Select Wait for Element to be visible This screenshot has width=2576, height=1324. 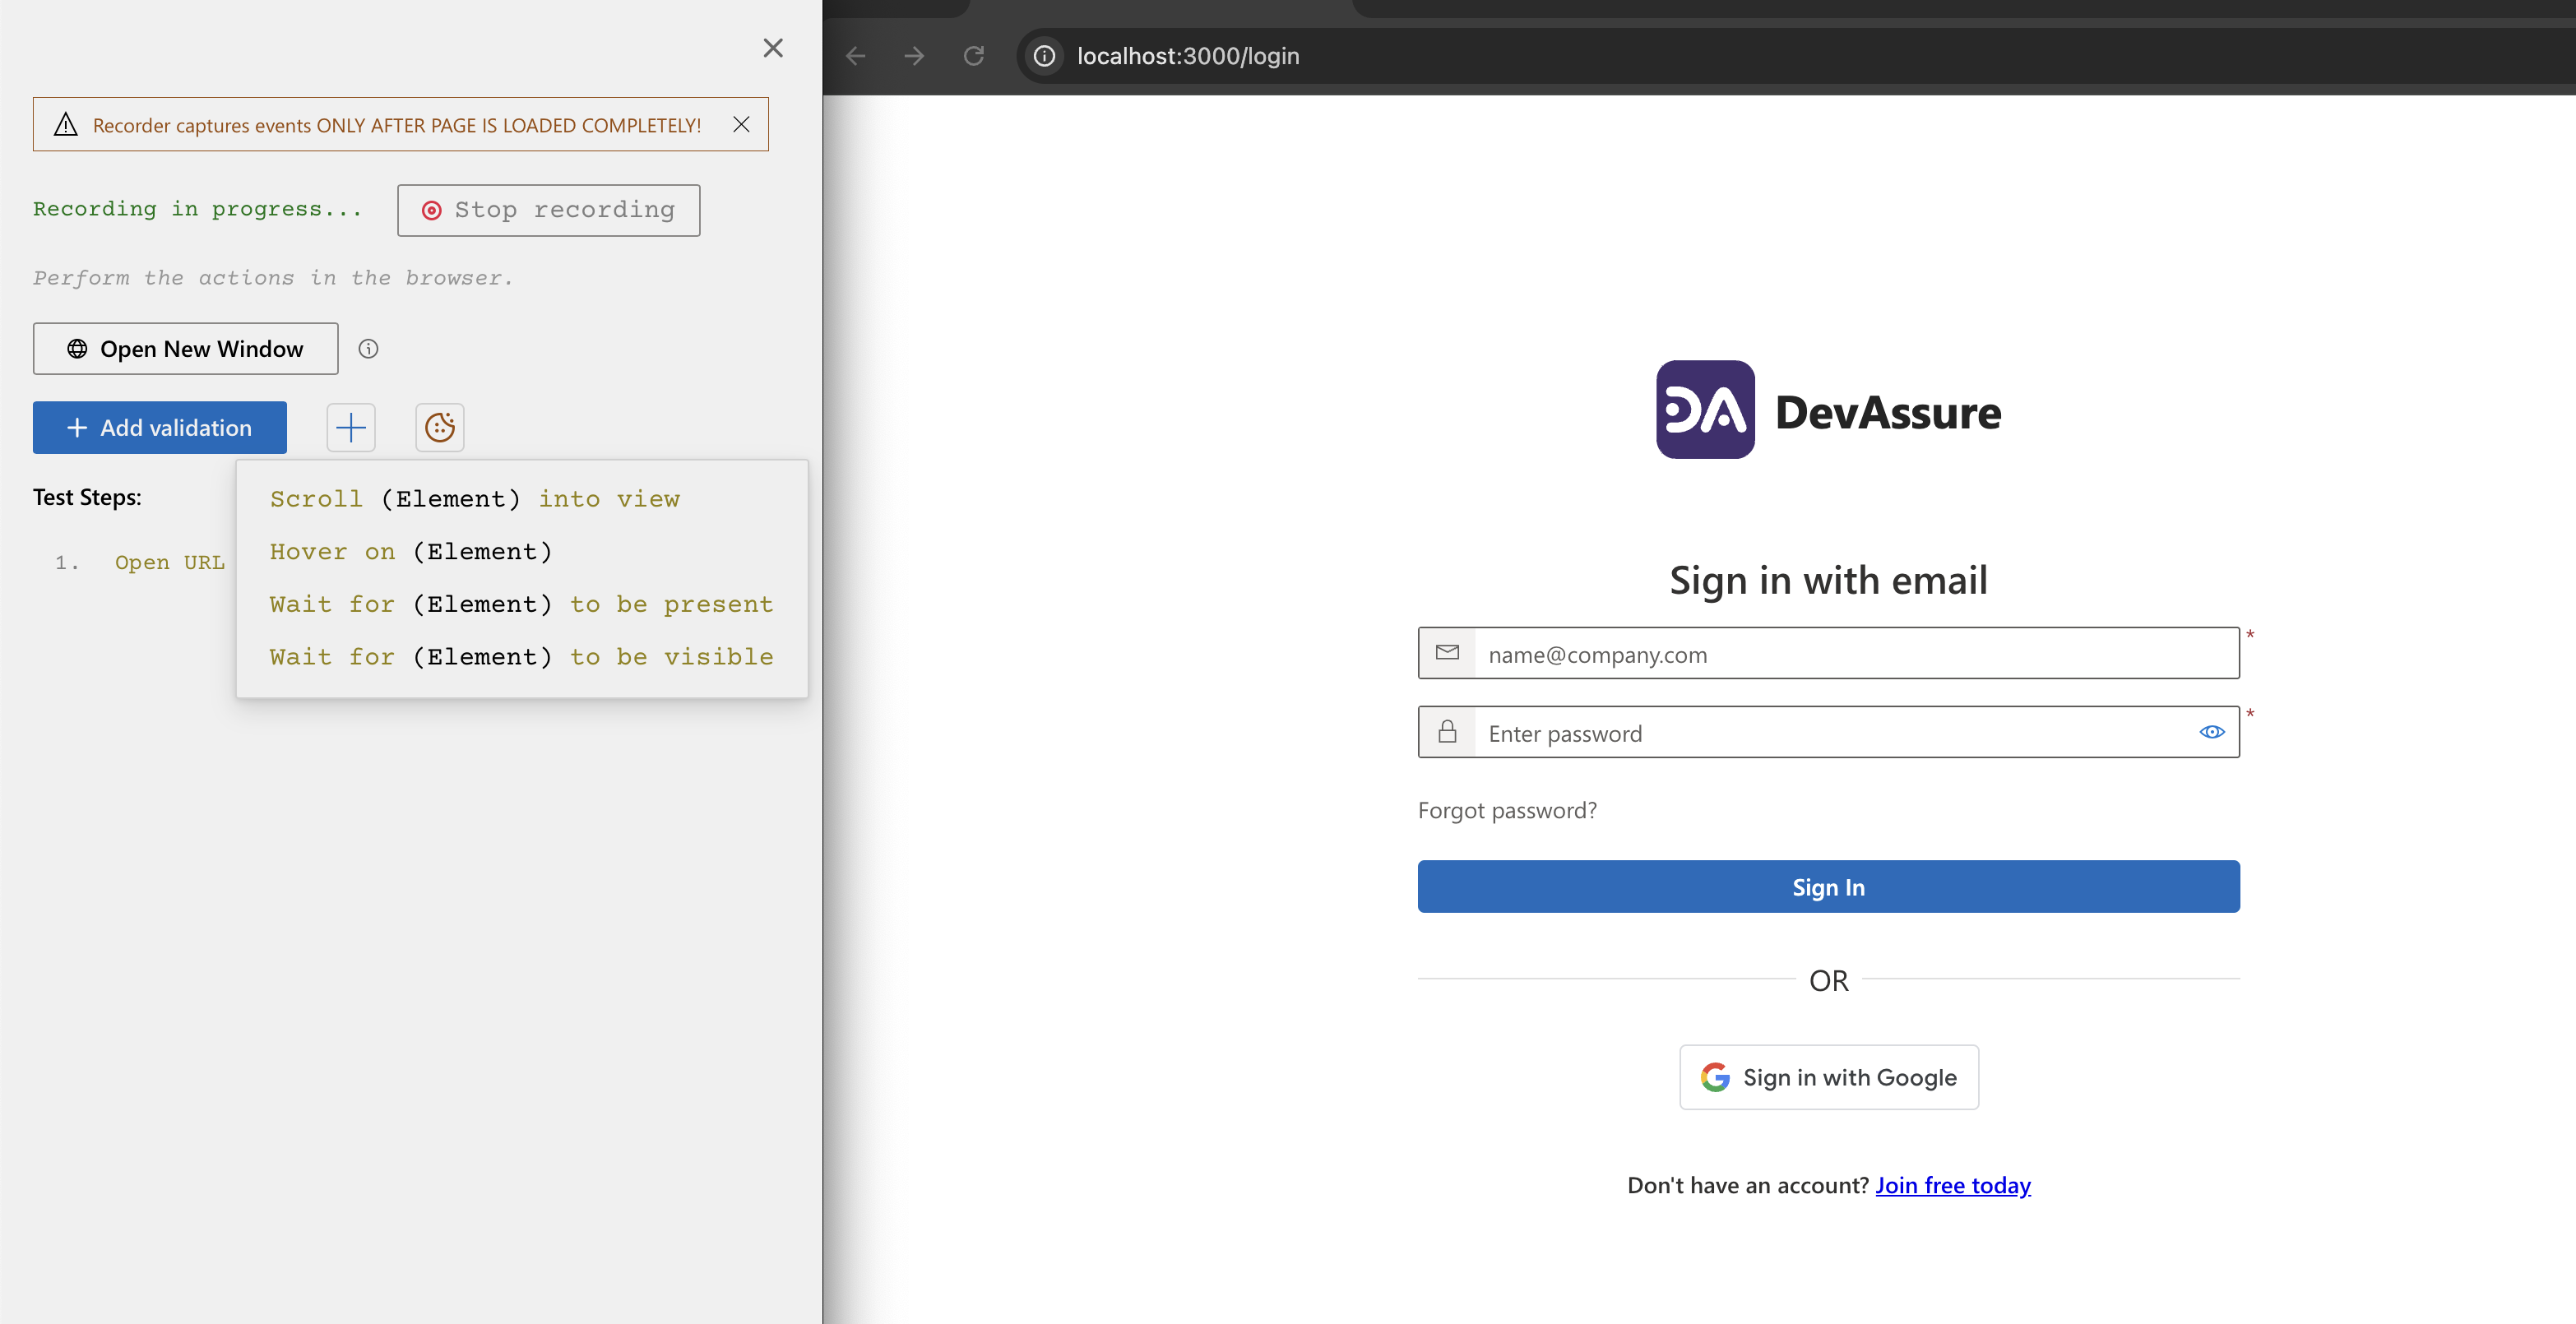(x=521, y=657)
